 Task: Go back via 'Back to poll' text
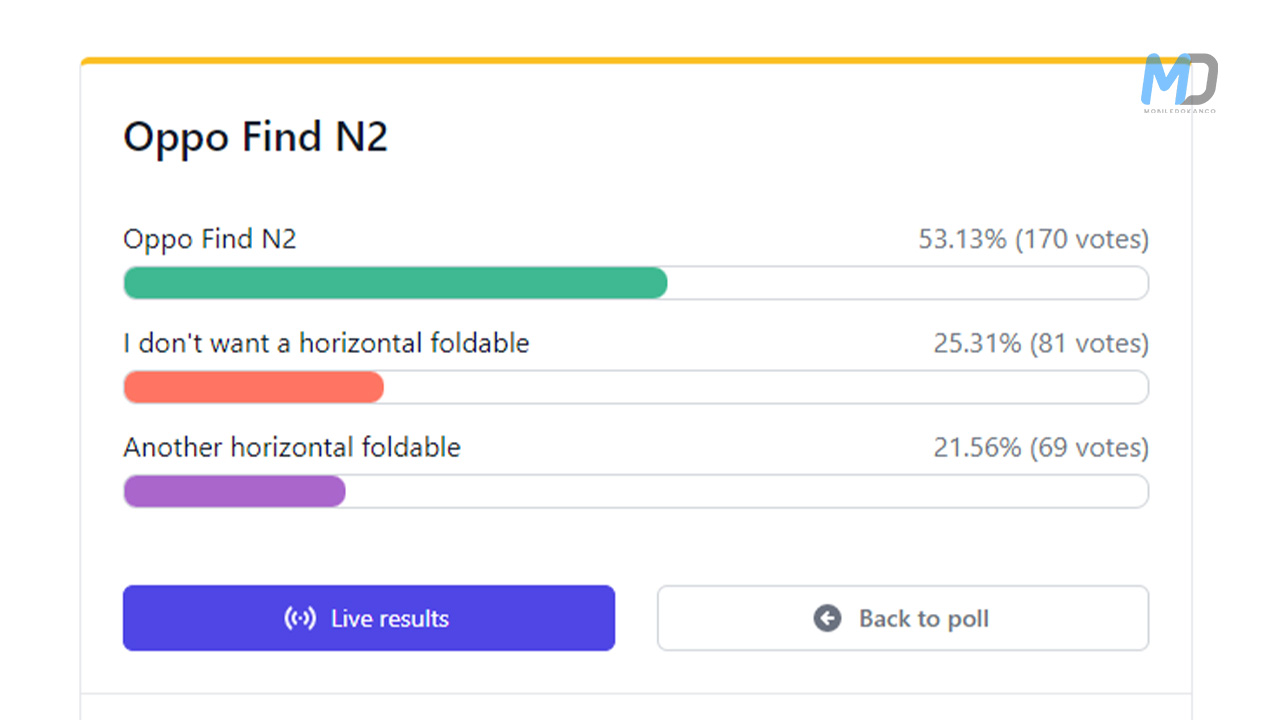click(x=923, y=618)
